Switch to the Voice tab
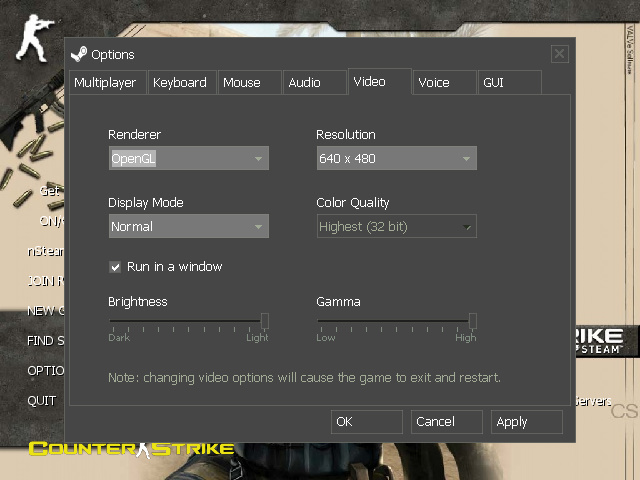Image resolution: width=640 pixels, height=480 pixels. click(x=434, y=83)
